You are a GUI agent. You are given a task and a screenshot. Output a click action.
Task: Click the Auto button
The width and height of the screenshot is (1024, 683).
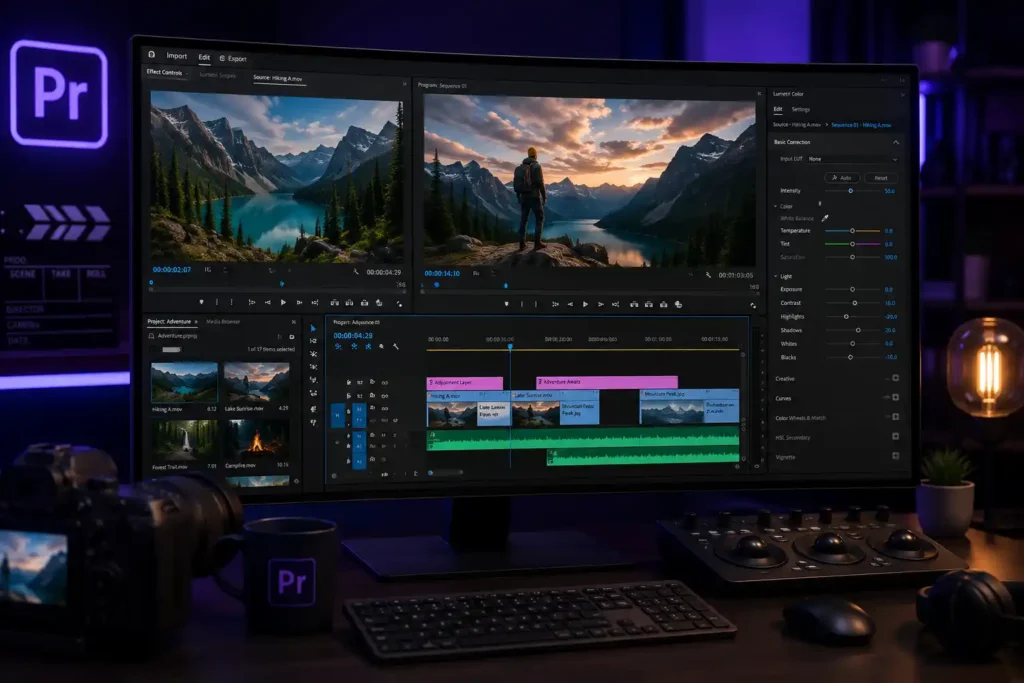tap(841, 178)
